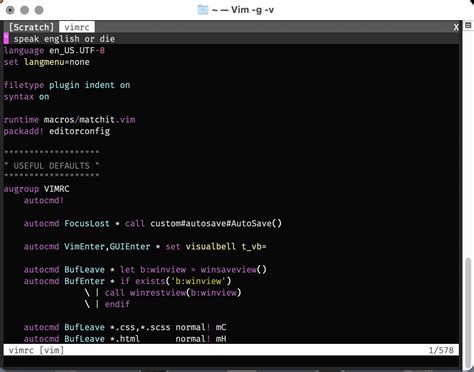Click the '*.css,*.scss normal! mC' line
This screenshot has height=372, width=474.
[125, 327]
